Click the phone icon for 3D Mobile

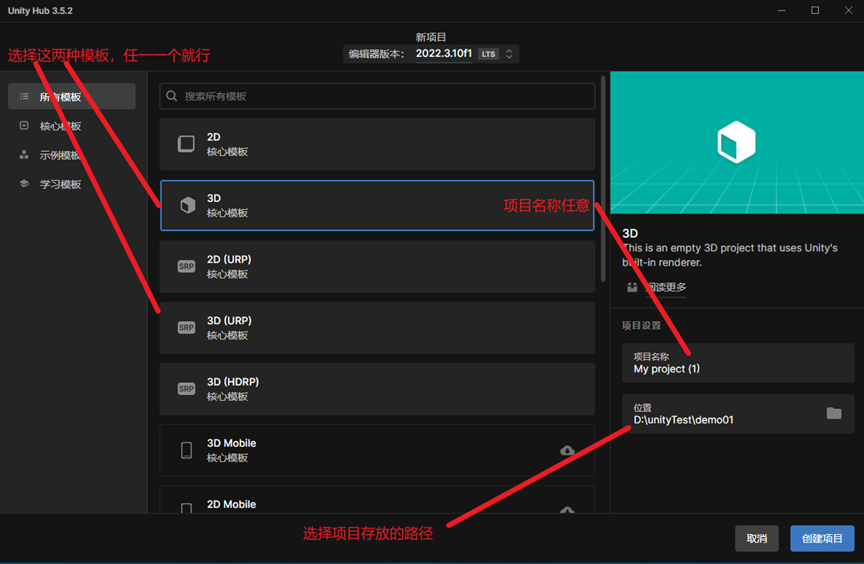tap(186, 450)
